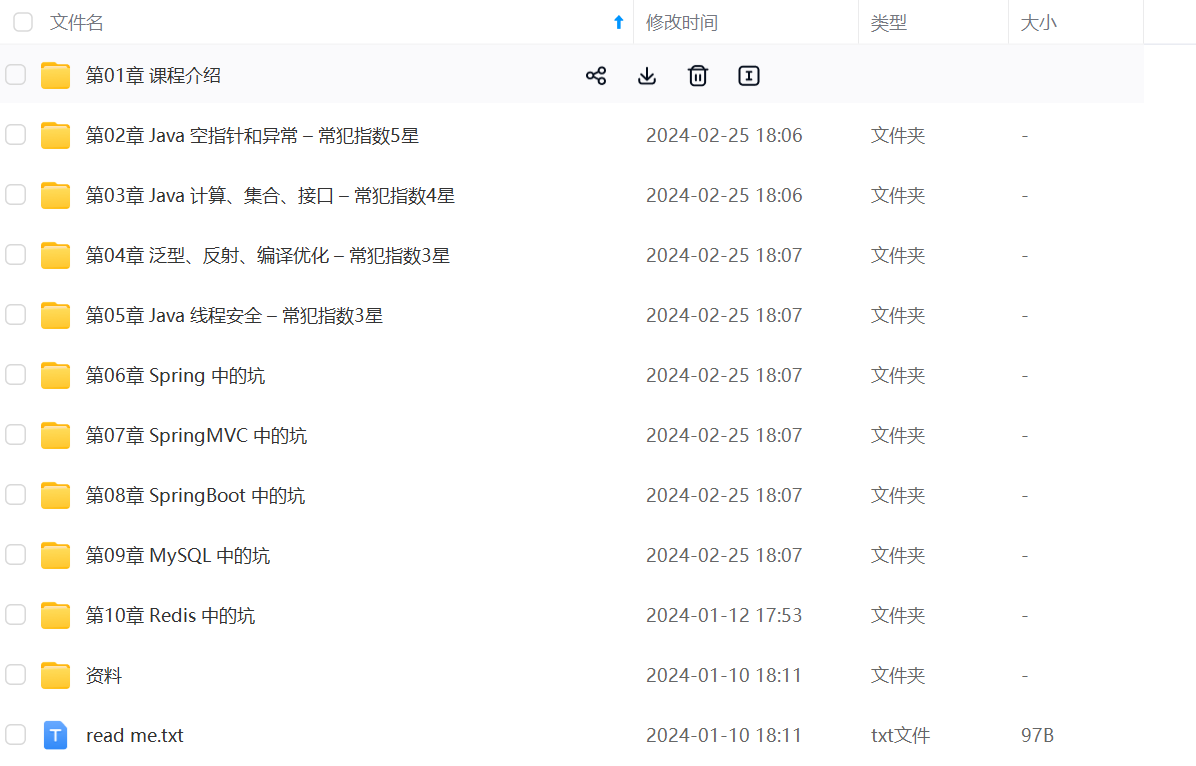Open folder icon for 第01章 课程介绍

point(56,76)
